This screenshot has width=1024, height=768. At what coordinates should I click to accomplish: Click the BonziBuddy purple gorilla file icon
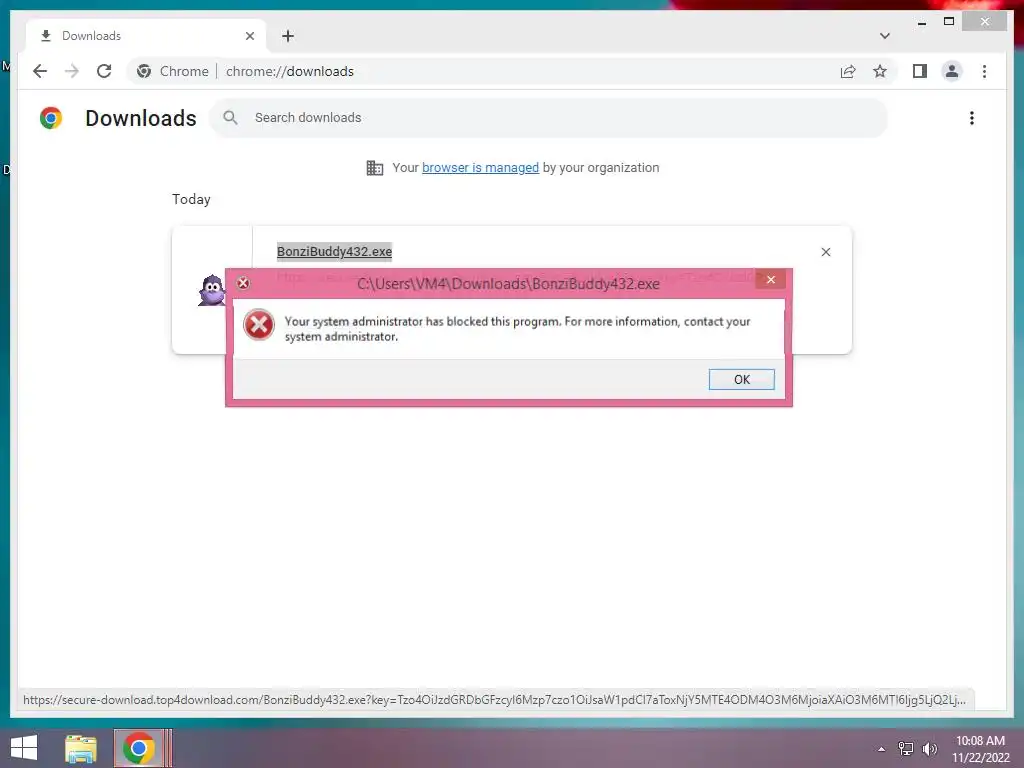tap(212, 290)
